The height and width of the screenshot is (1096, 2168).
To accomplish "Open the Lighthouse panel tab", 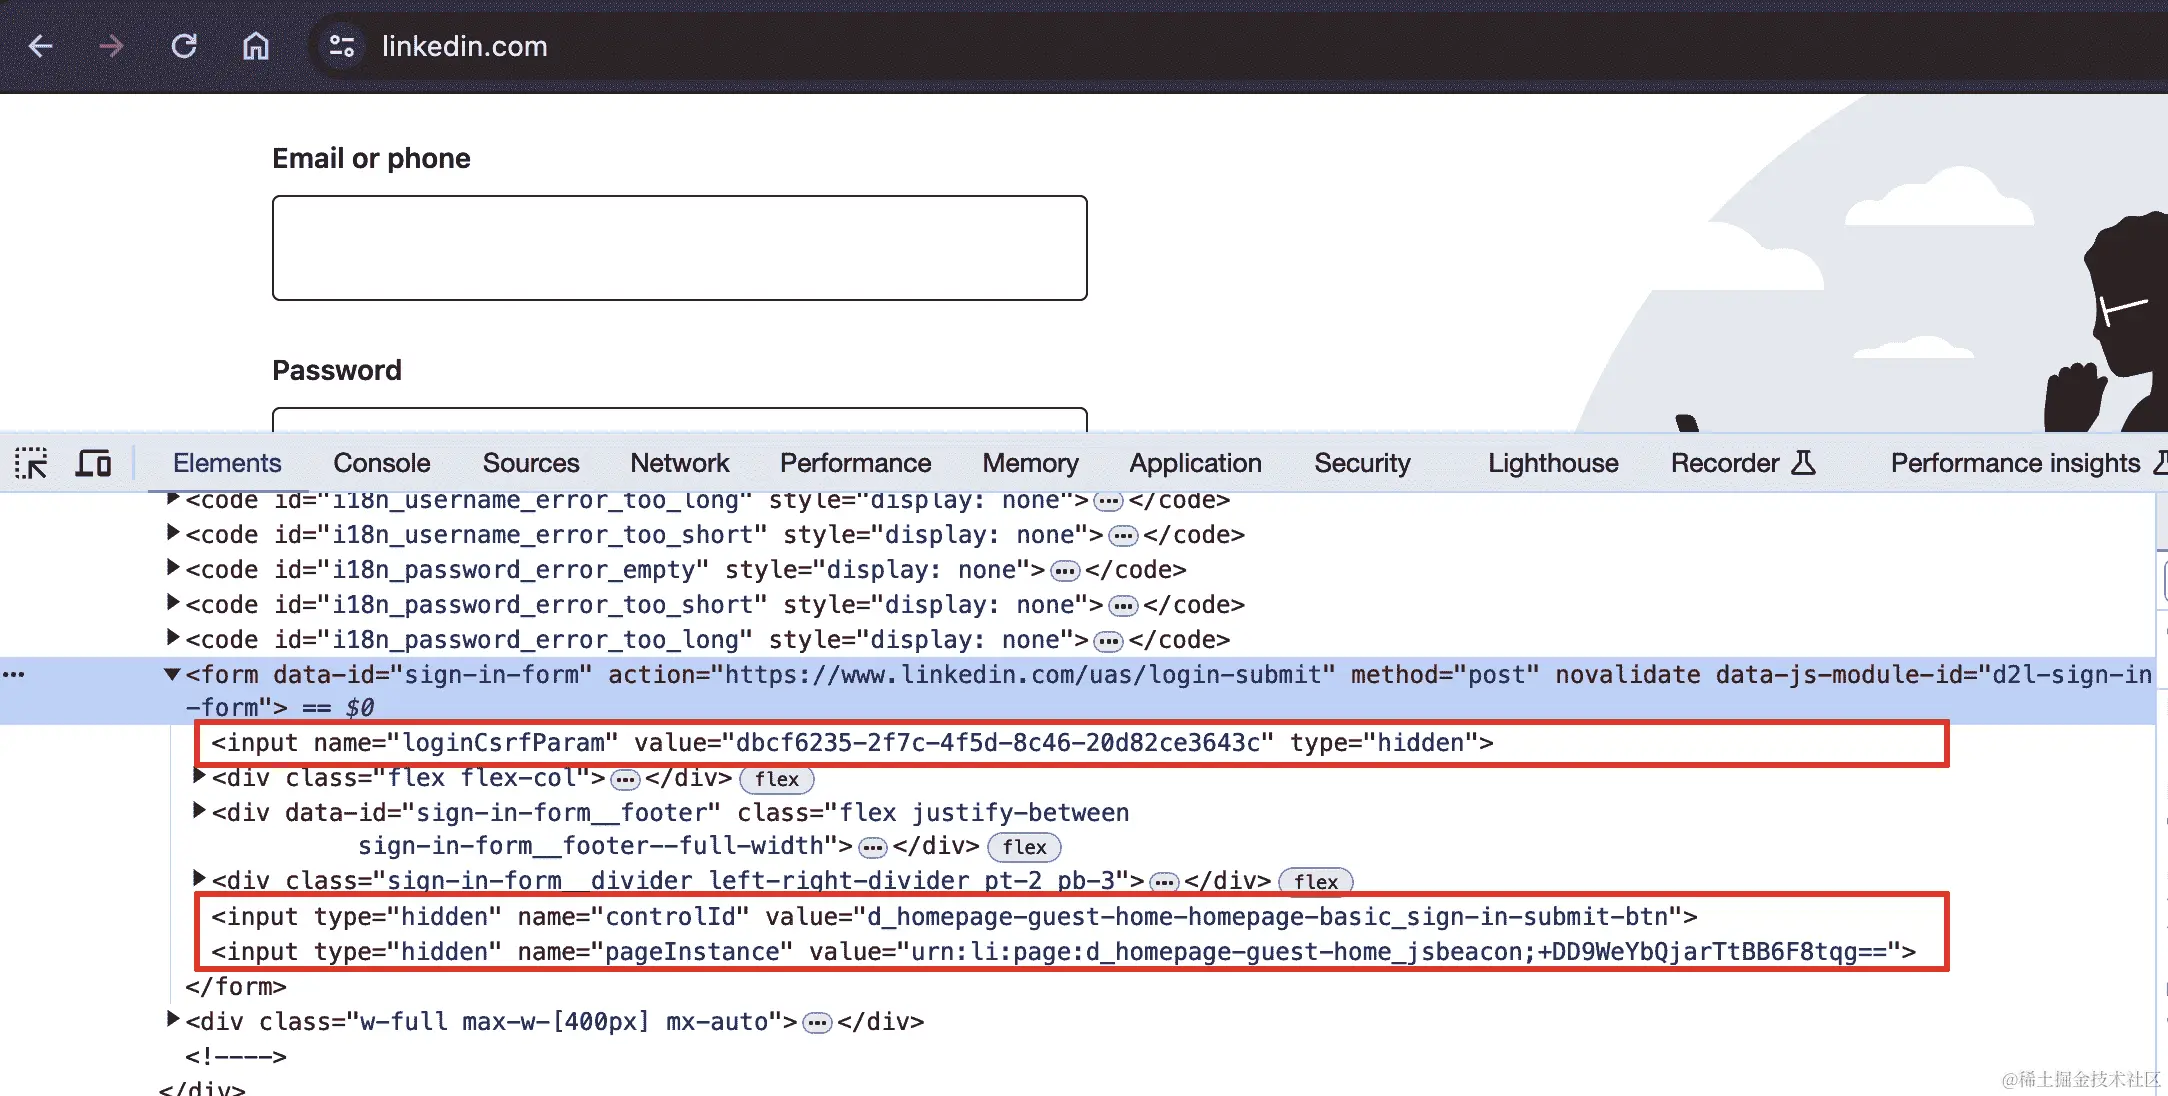I will coord(1552,463).
